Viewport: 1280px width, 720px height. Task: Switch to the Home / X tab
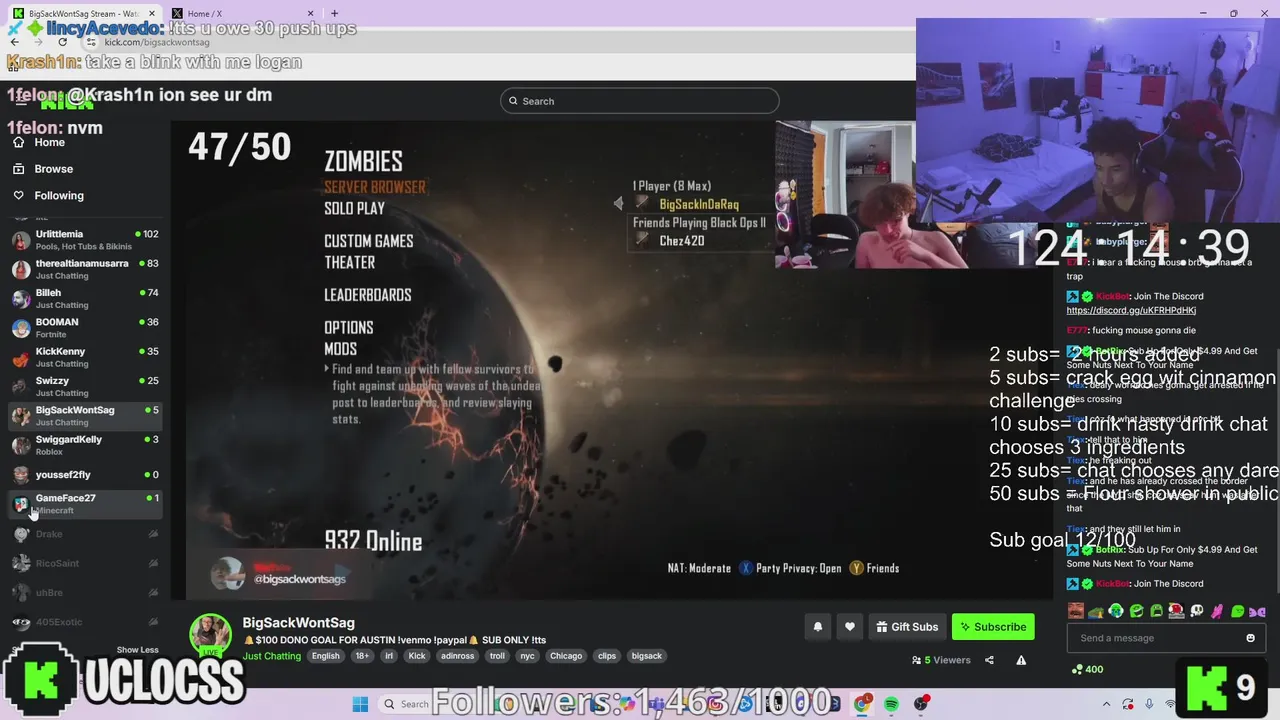tap(242, 13)
